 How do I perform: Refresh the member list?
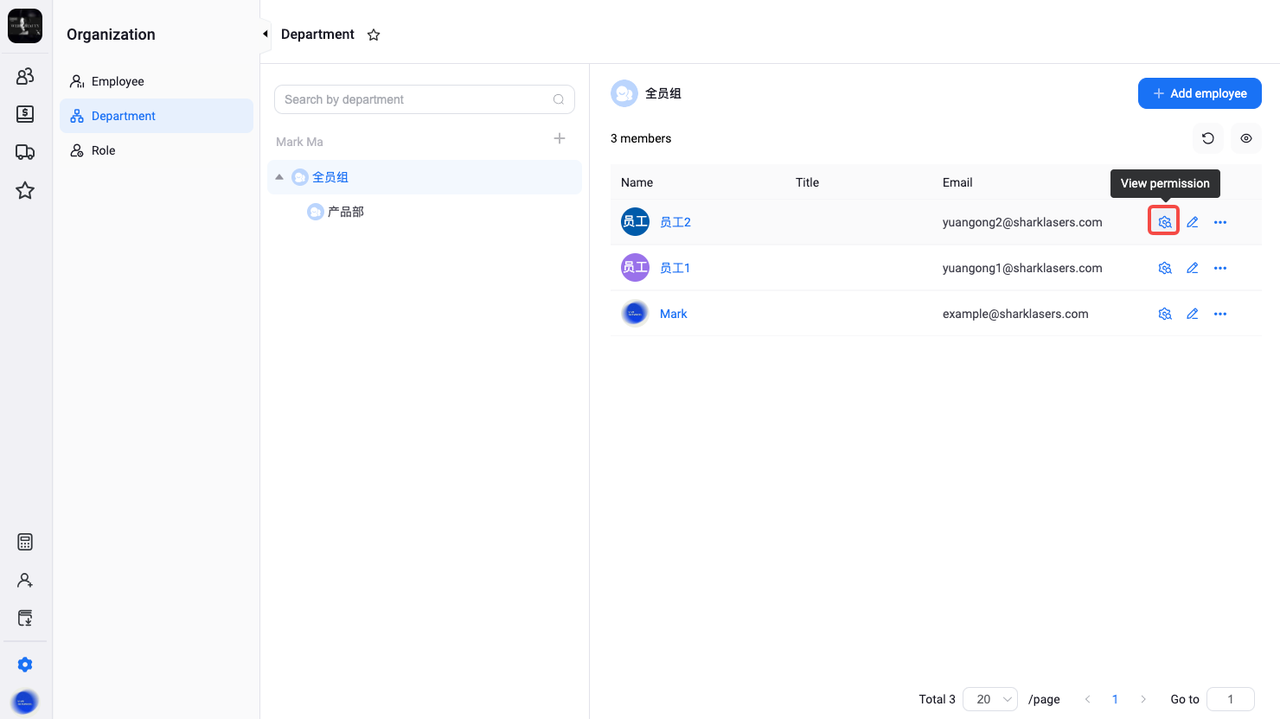pos(1208,139)
